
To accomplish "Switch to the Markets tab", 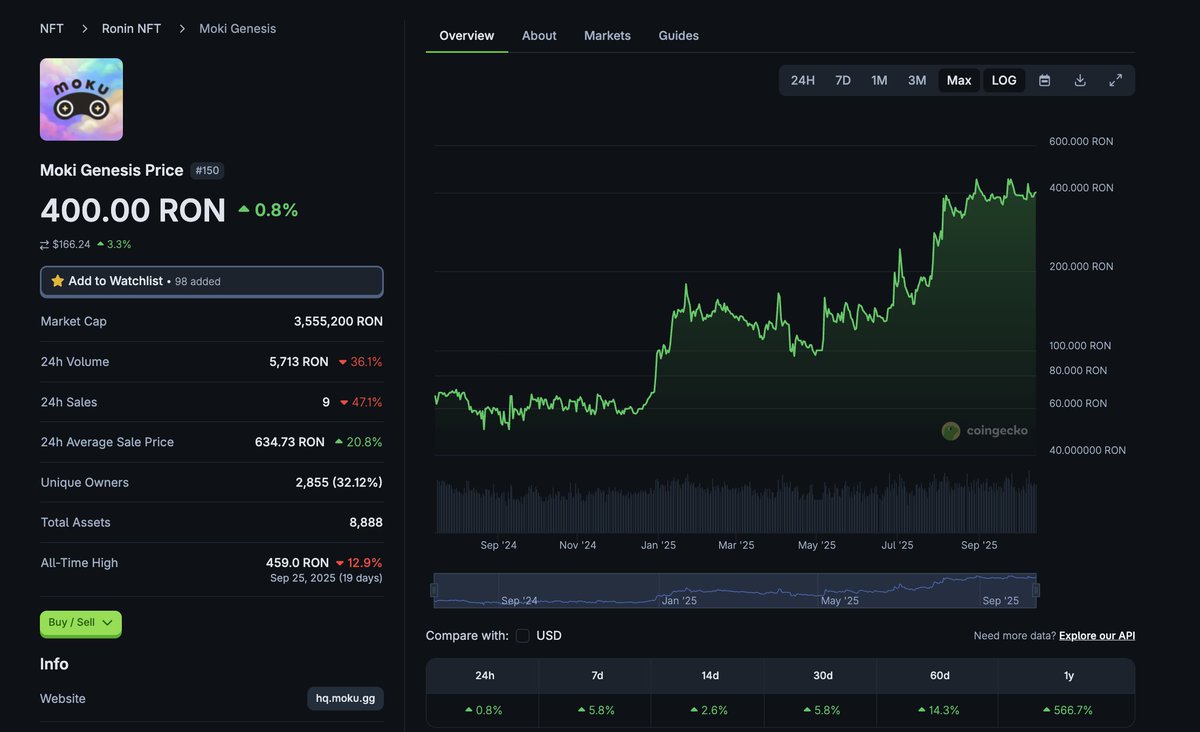I will coord(607,35).
